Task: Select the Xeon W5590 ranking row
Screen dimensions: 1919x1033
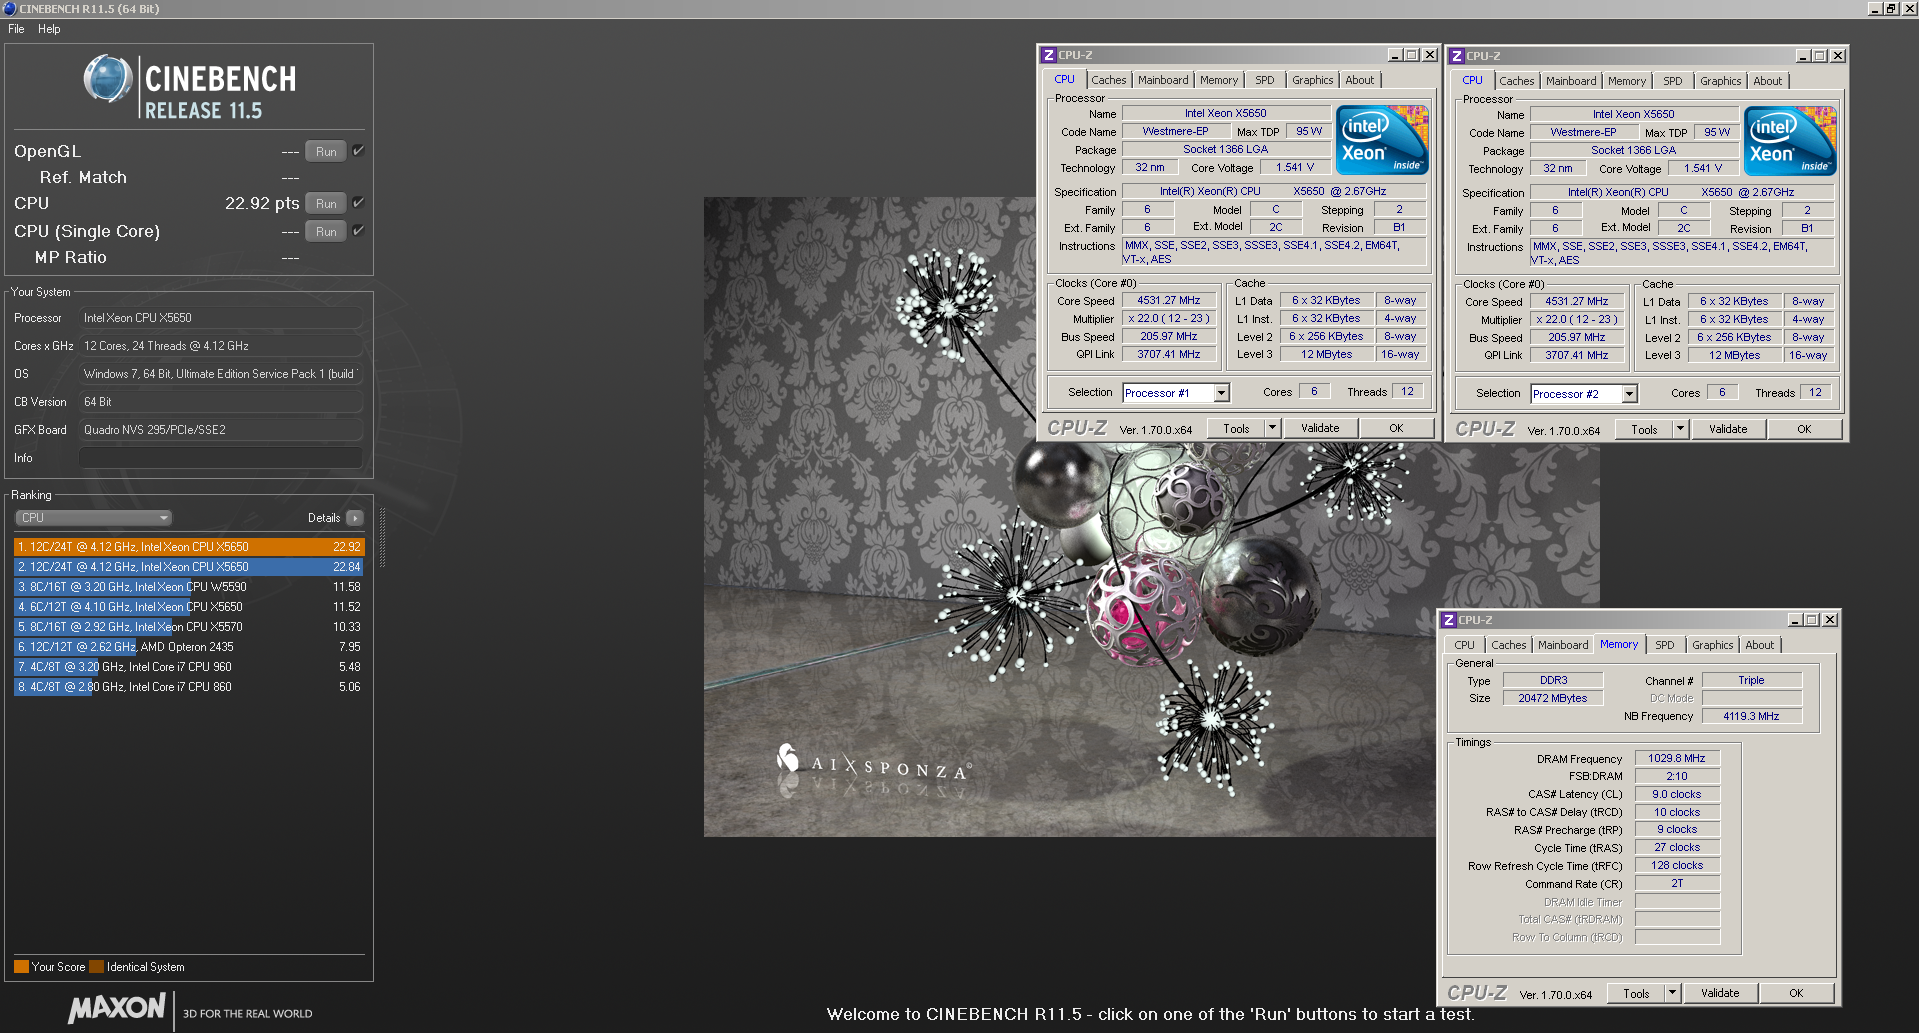Action: (x=189, y=587)
